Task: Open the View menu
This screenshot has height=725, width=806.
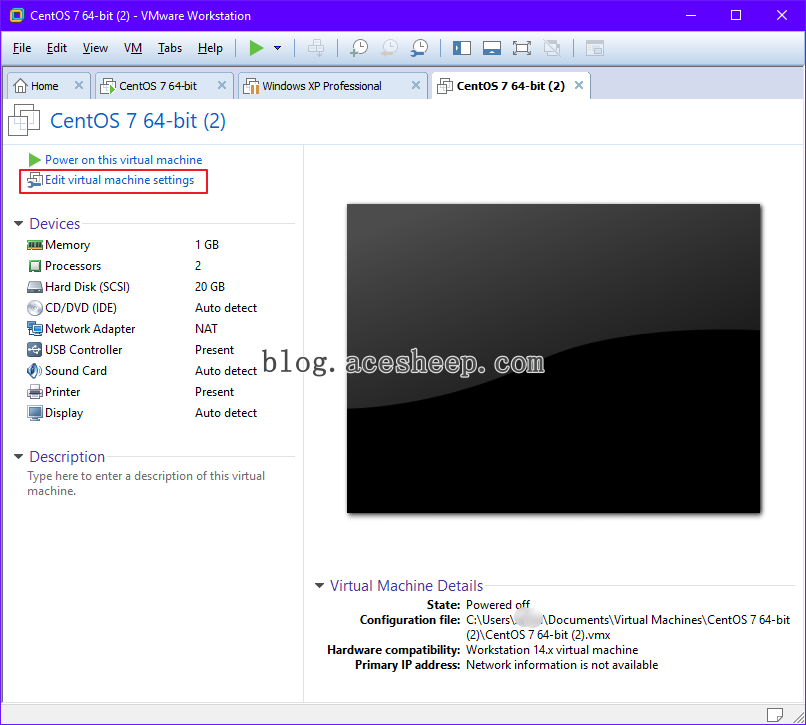Action: (x=95, y=48)
